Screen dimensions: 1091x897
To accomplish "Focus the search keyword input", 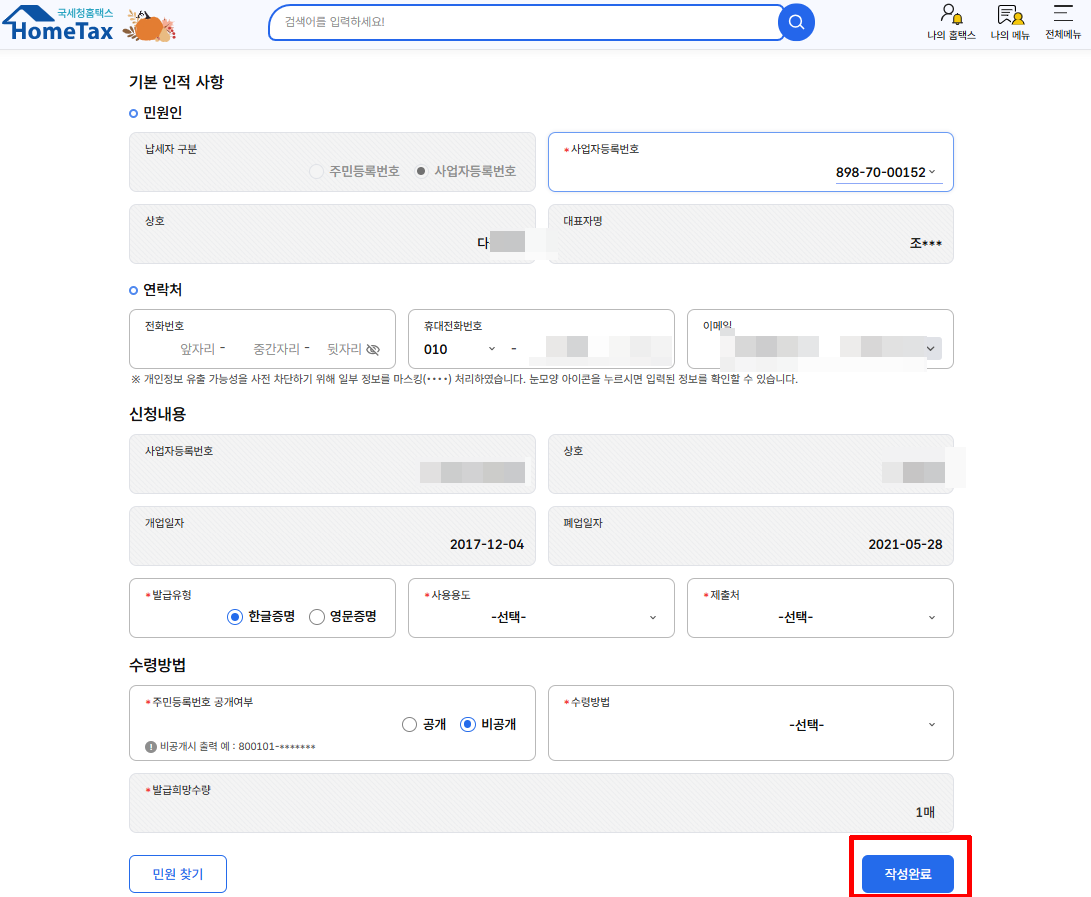I will coord(525,22).
